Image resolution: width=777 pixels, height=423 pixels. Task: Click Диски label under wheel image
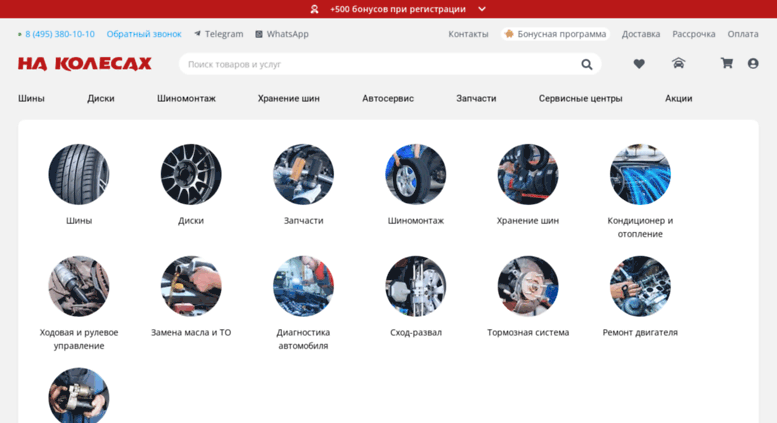[191, 220]
